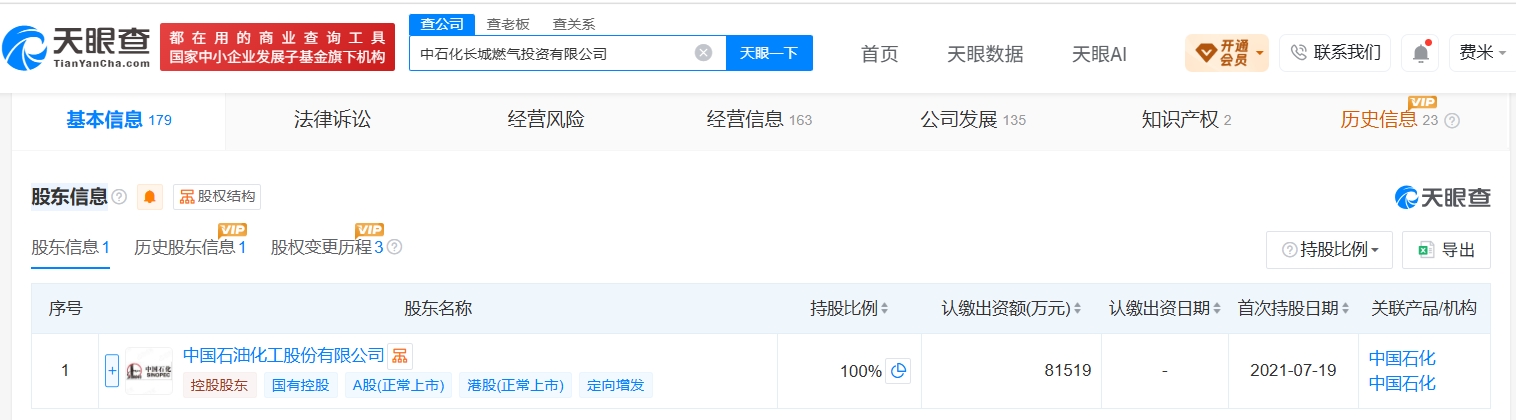Click the 控股股东 tag
This screenshot has width=1516, height=420.
pyautogui.click(x=220, y=385)
